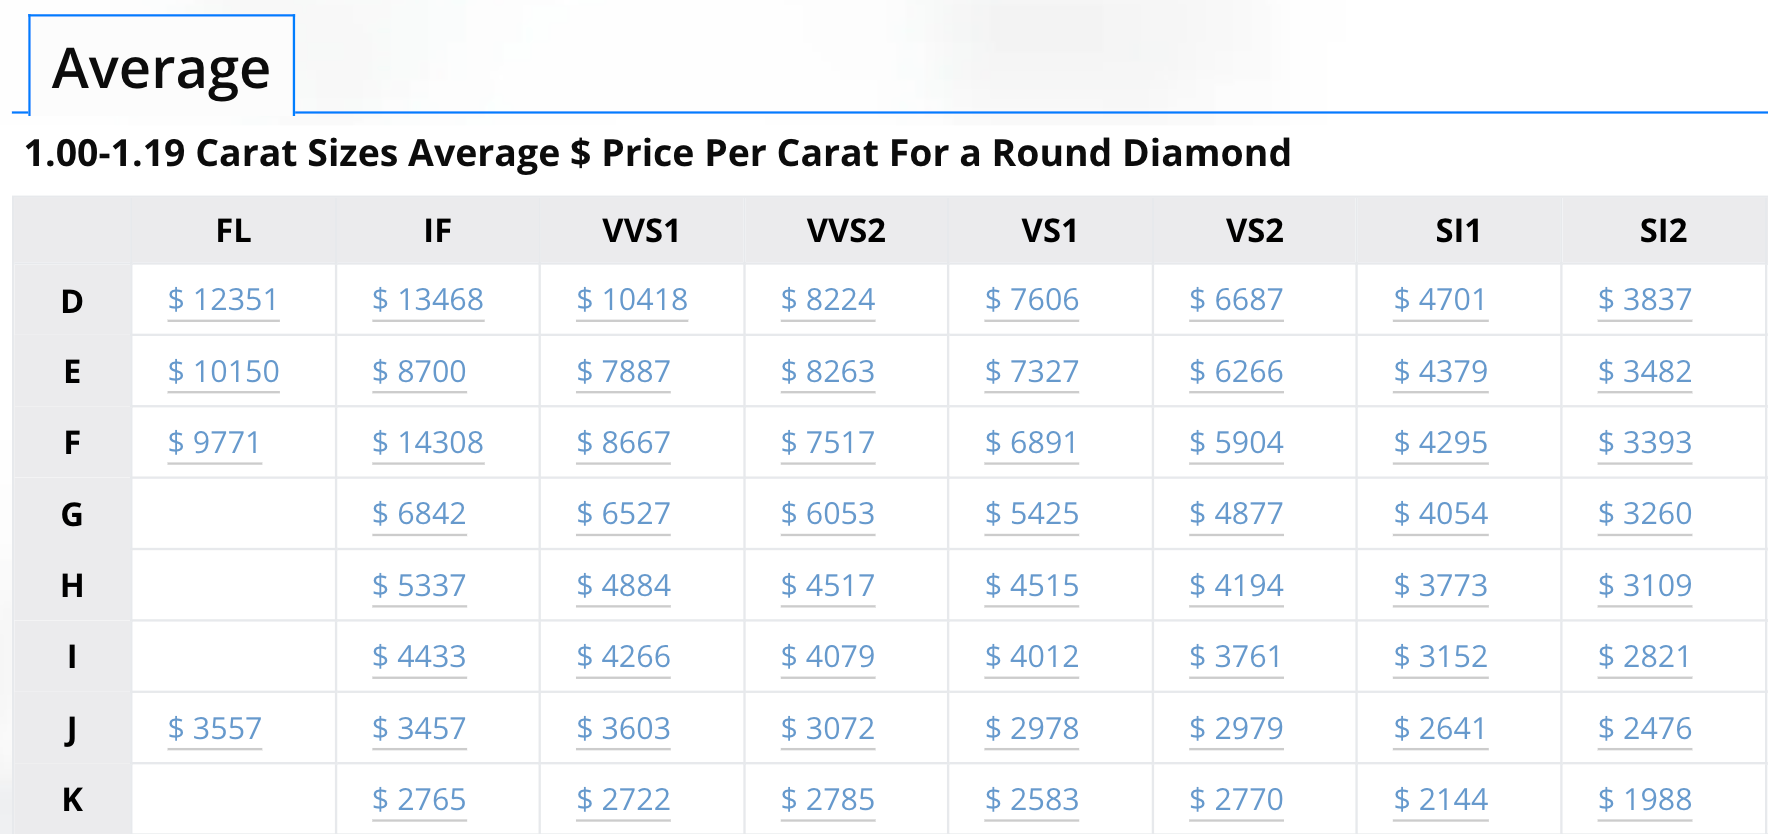1768x834 pixels.
Task: Click the G color row header
Action: pos(72,515)
